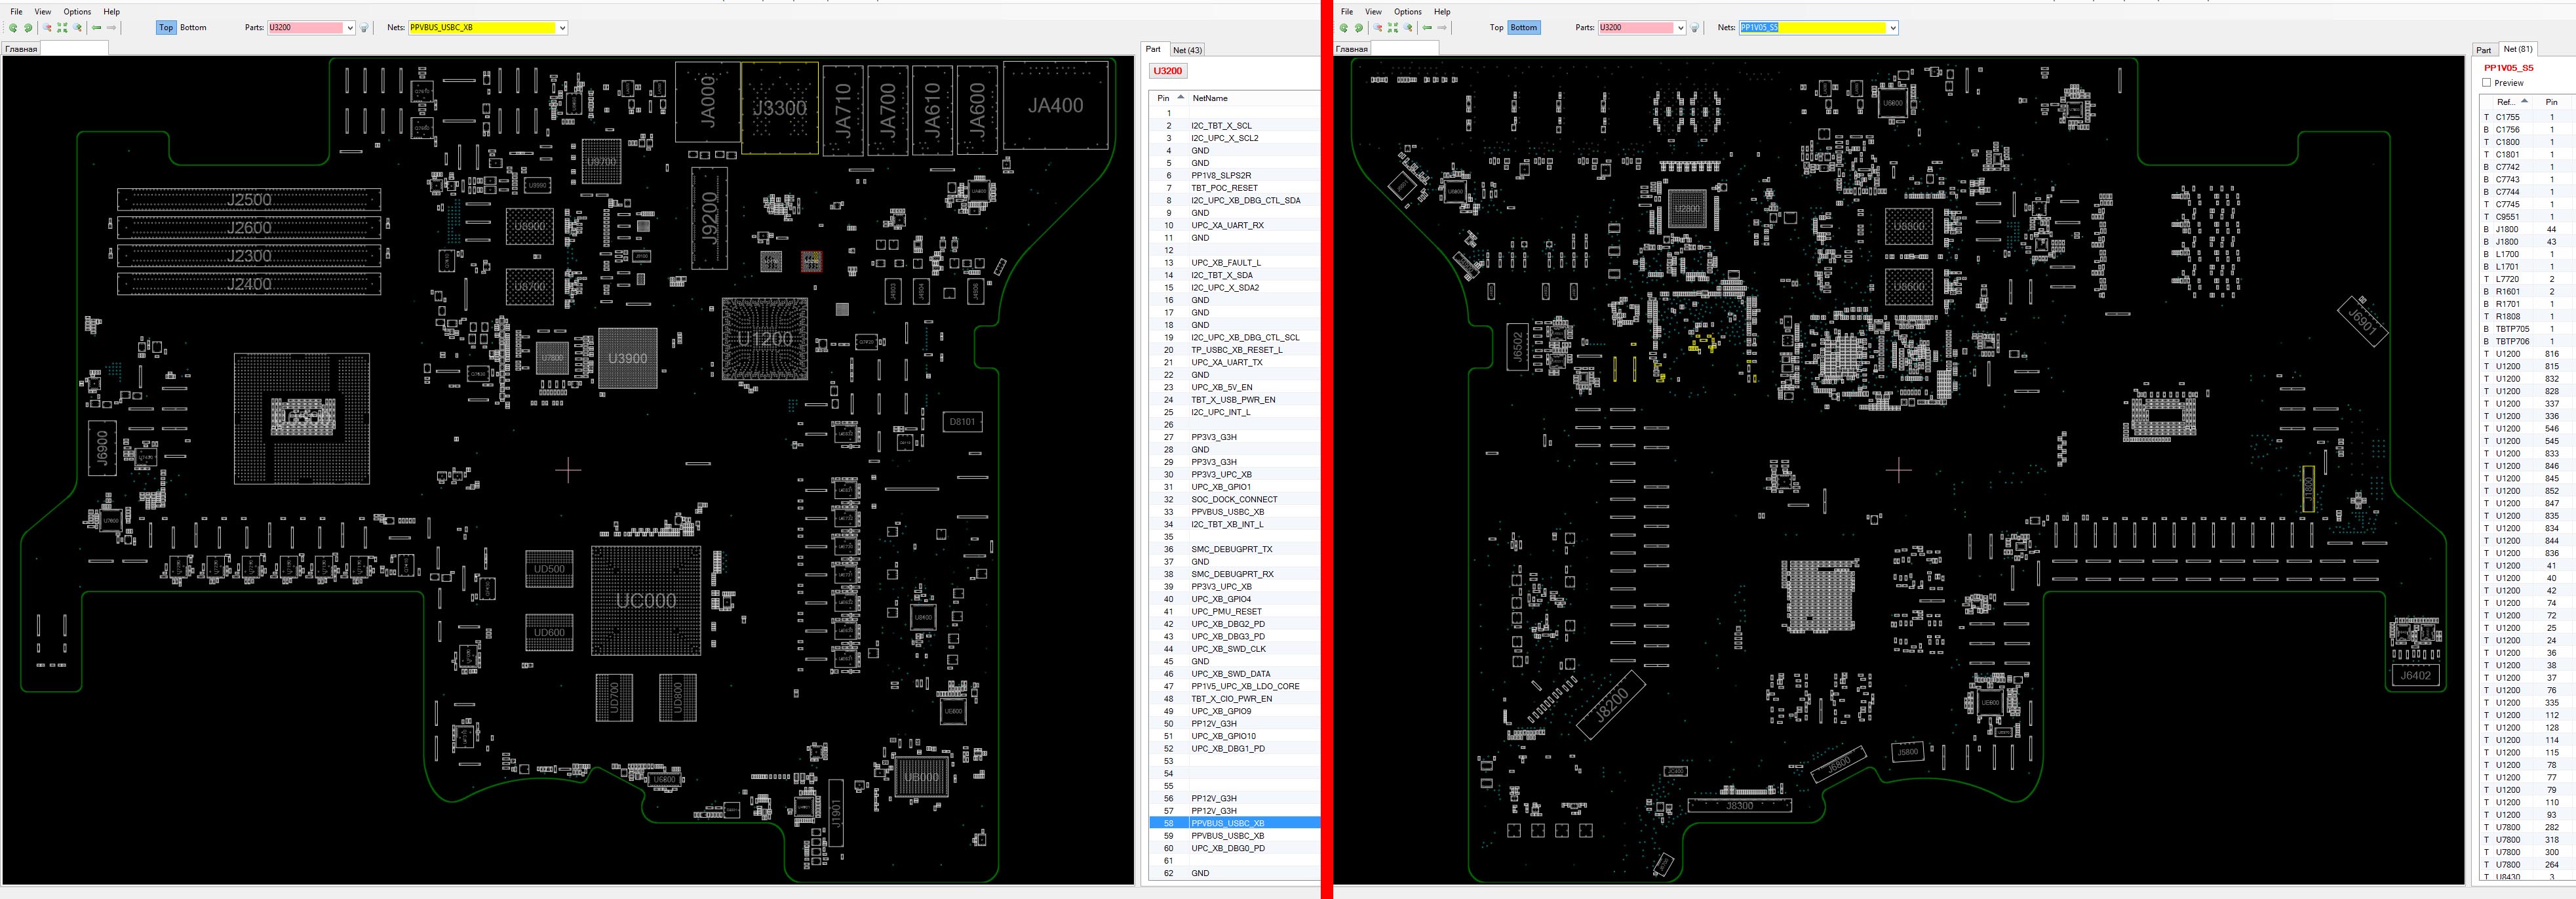Click the green back arrow, right window

1427,28
